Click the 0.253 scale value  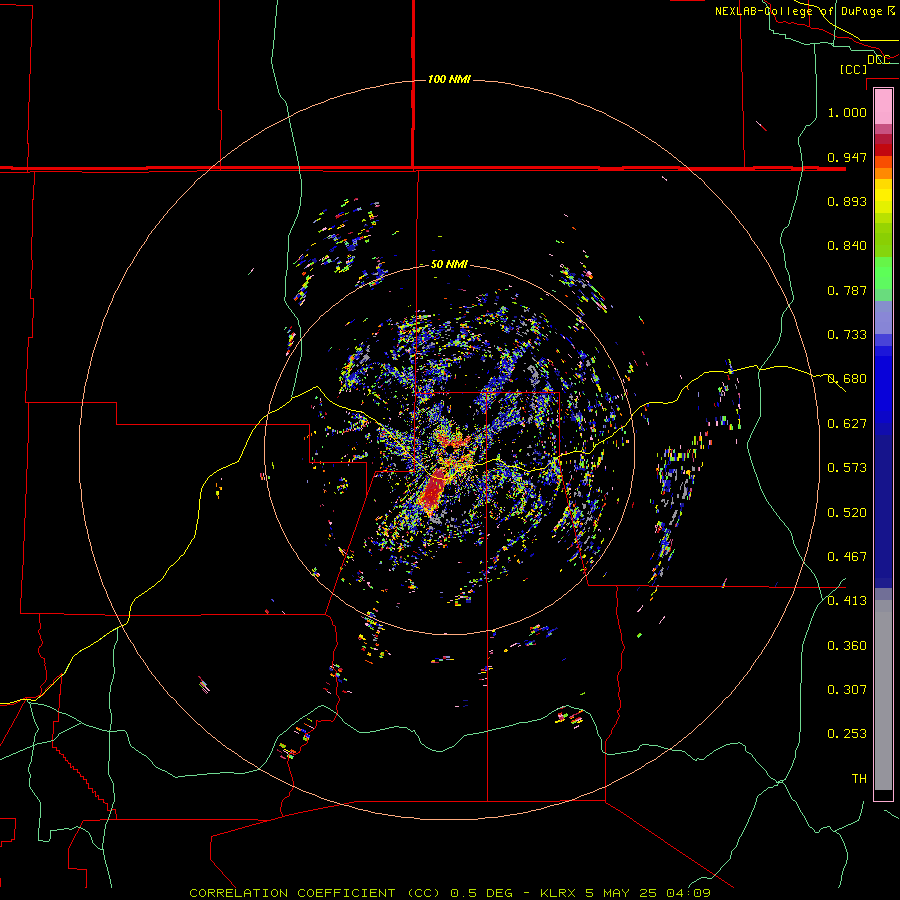click(847, 734)
